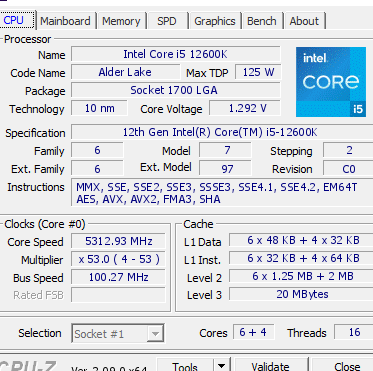
Task: Click the Clocks (Core #0) group label
Action: 45,224
